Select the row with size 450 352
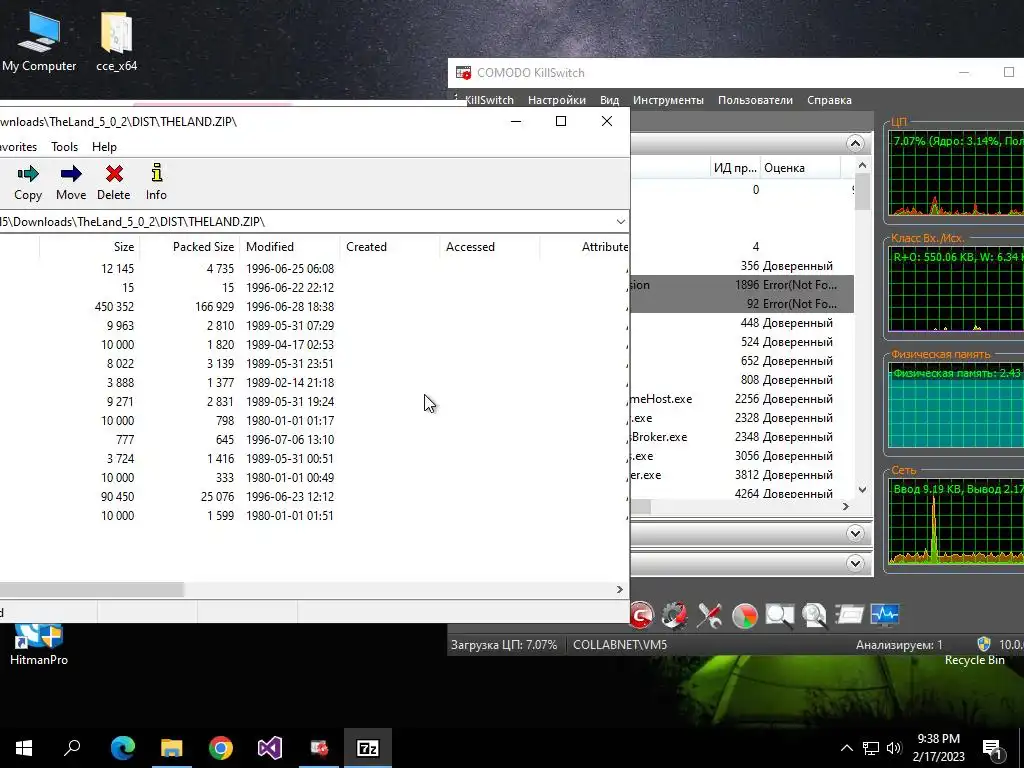This screenshot has width=1024, height=768. (x=313, y=306)
